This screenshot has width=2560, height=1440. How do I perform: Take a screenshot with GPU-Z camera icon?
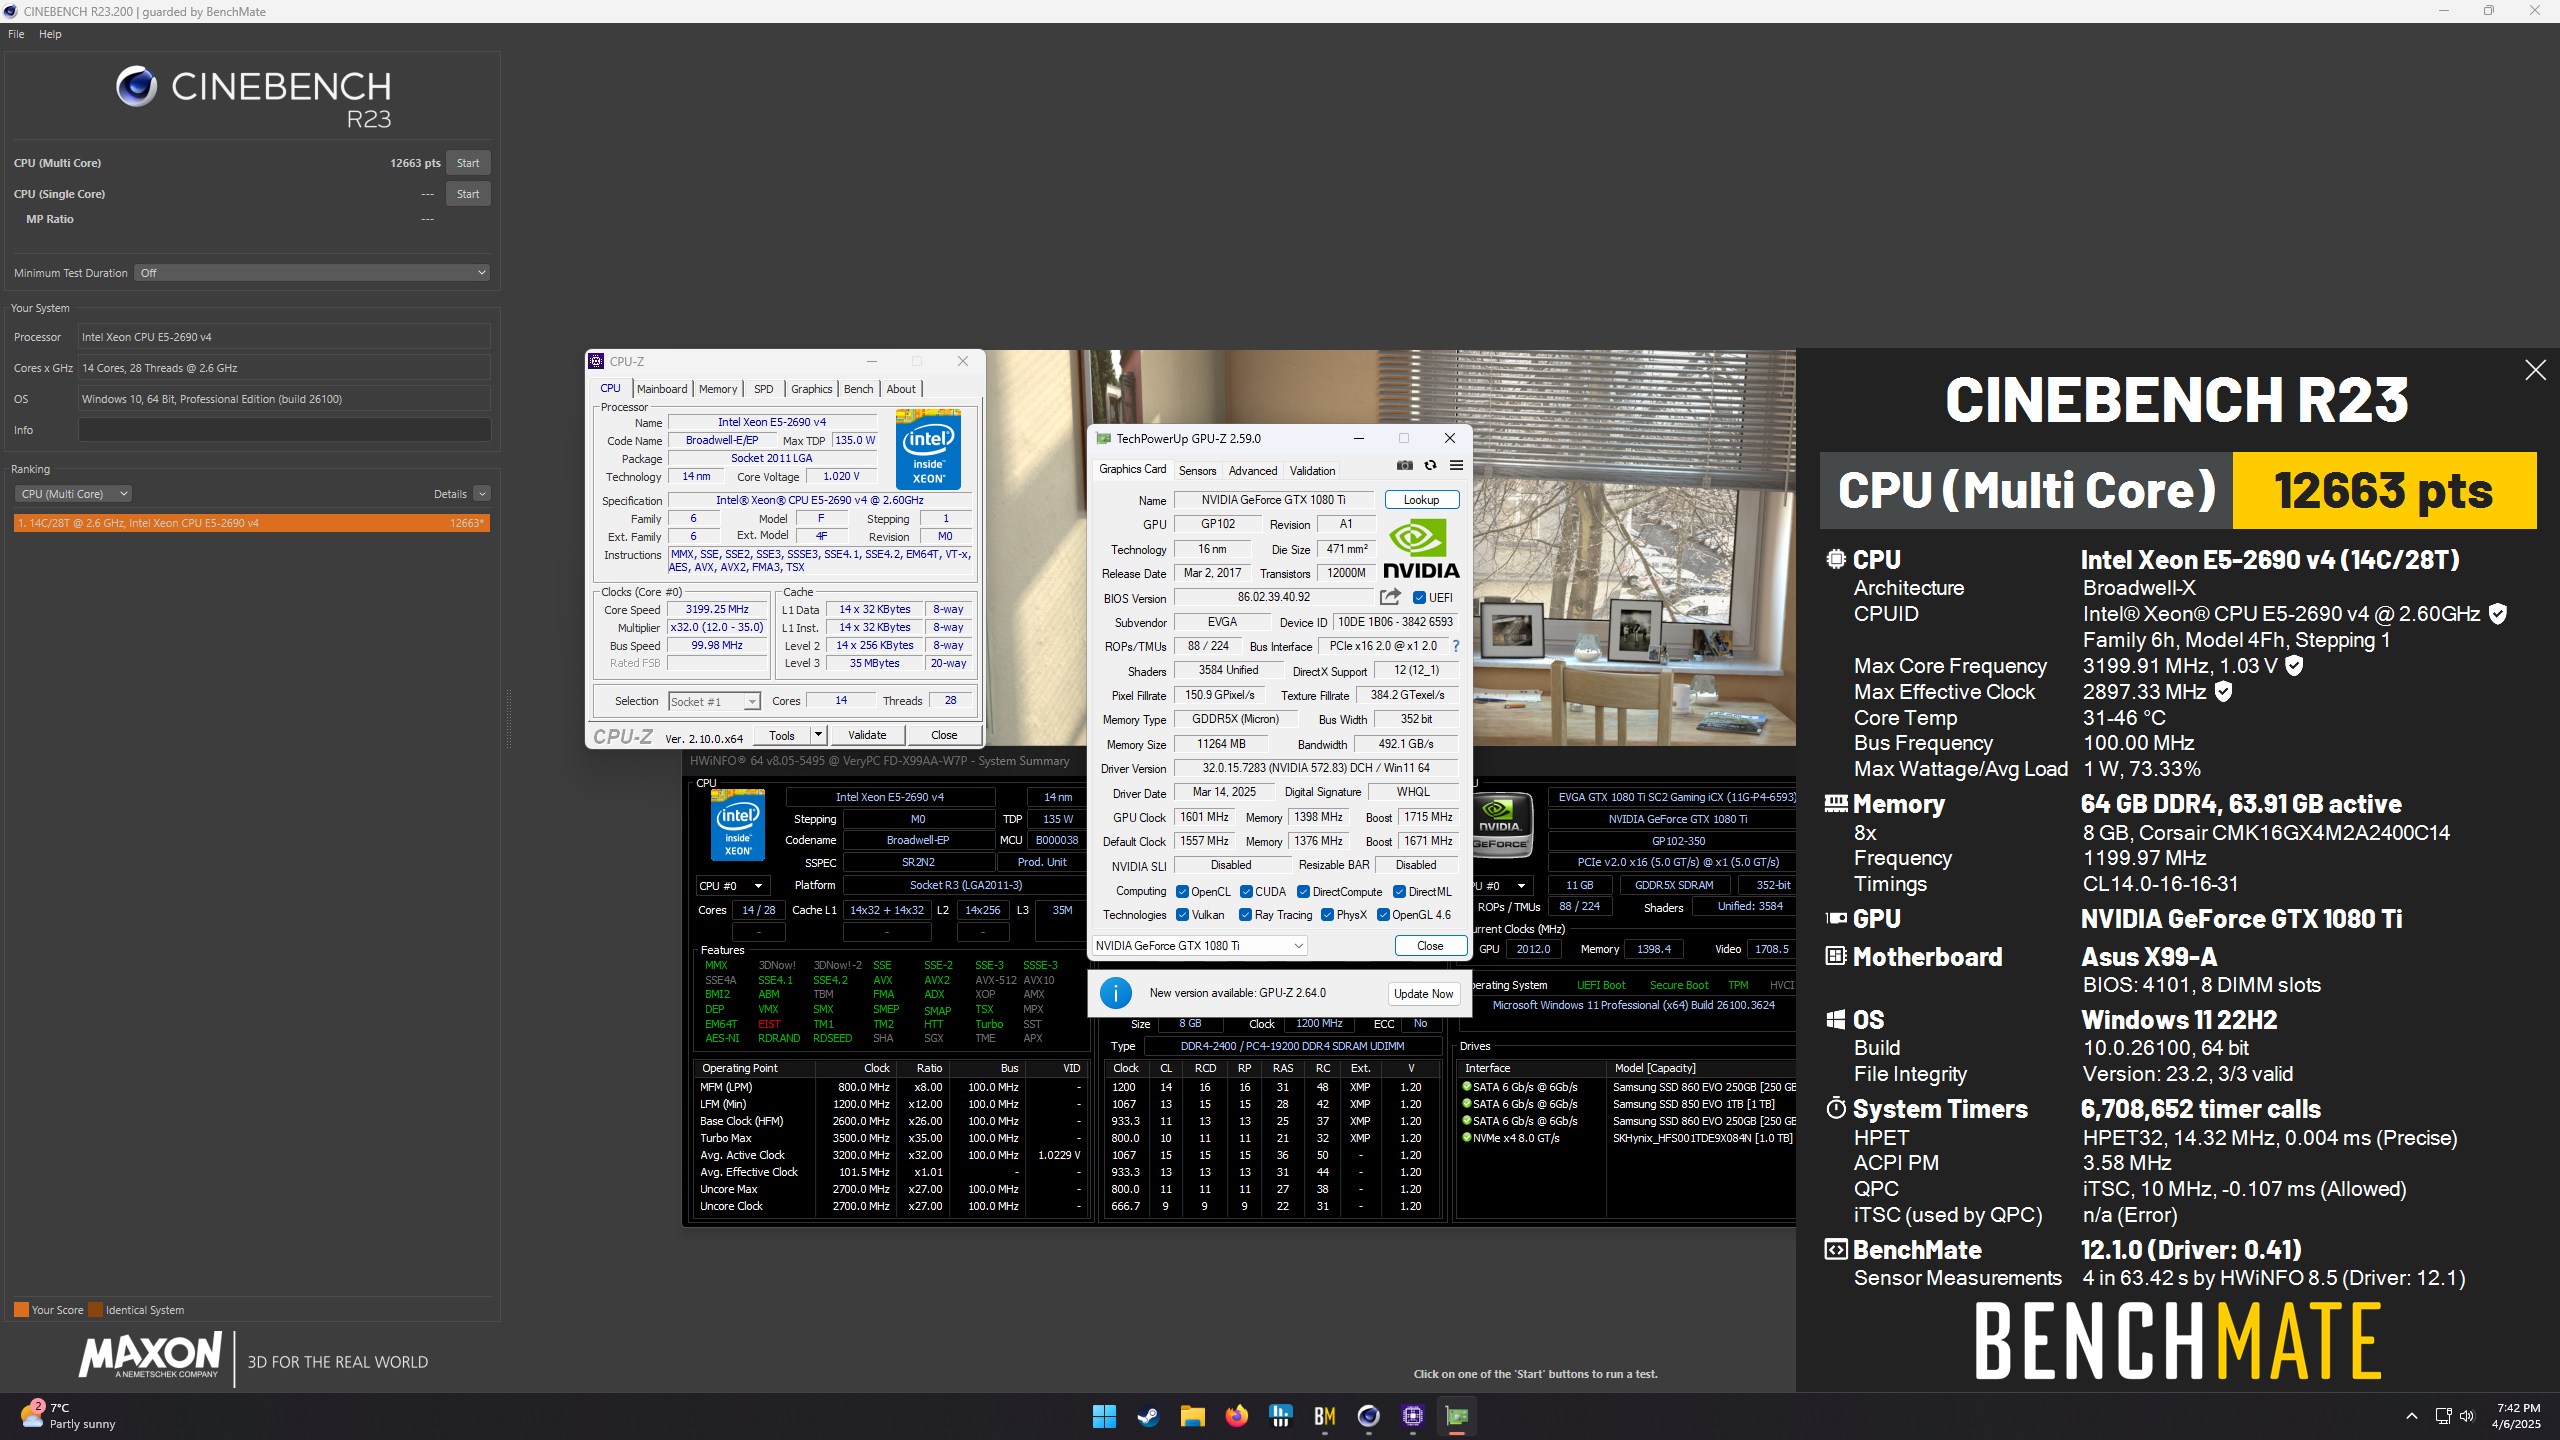pyautogui.click(x=1405, y=465)
